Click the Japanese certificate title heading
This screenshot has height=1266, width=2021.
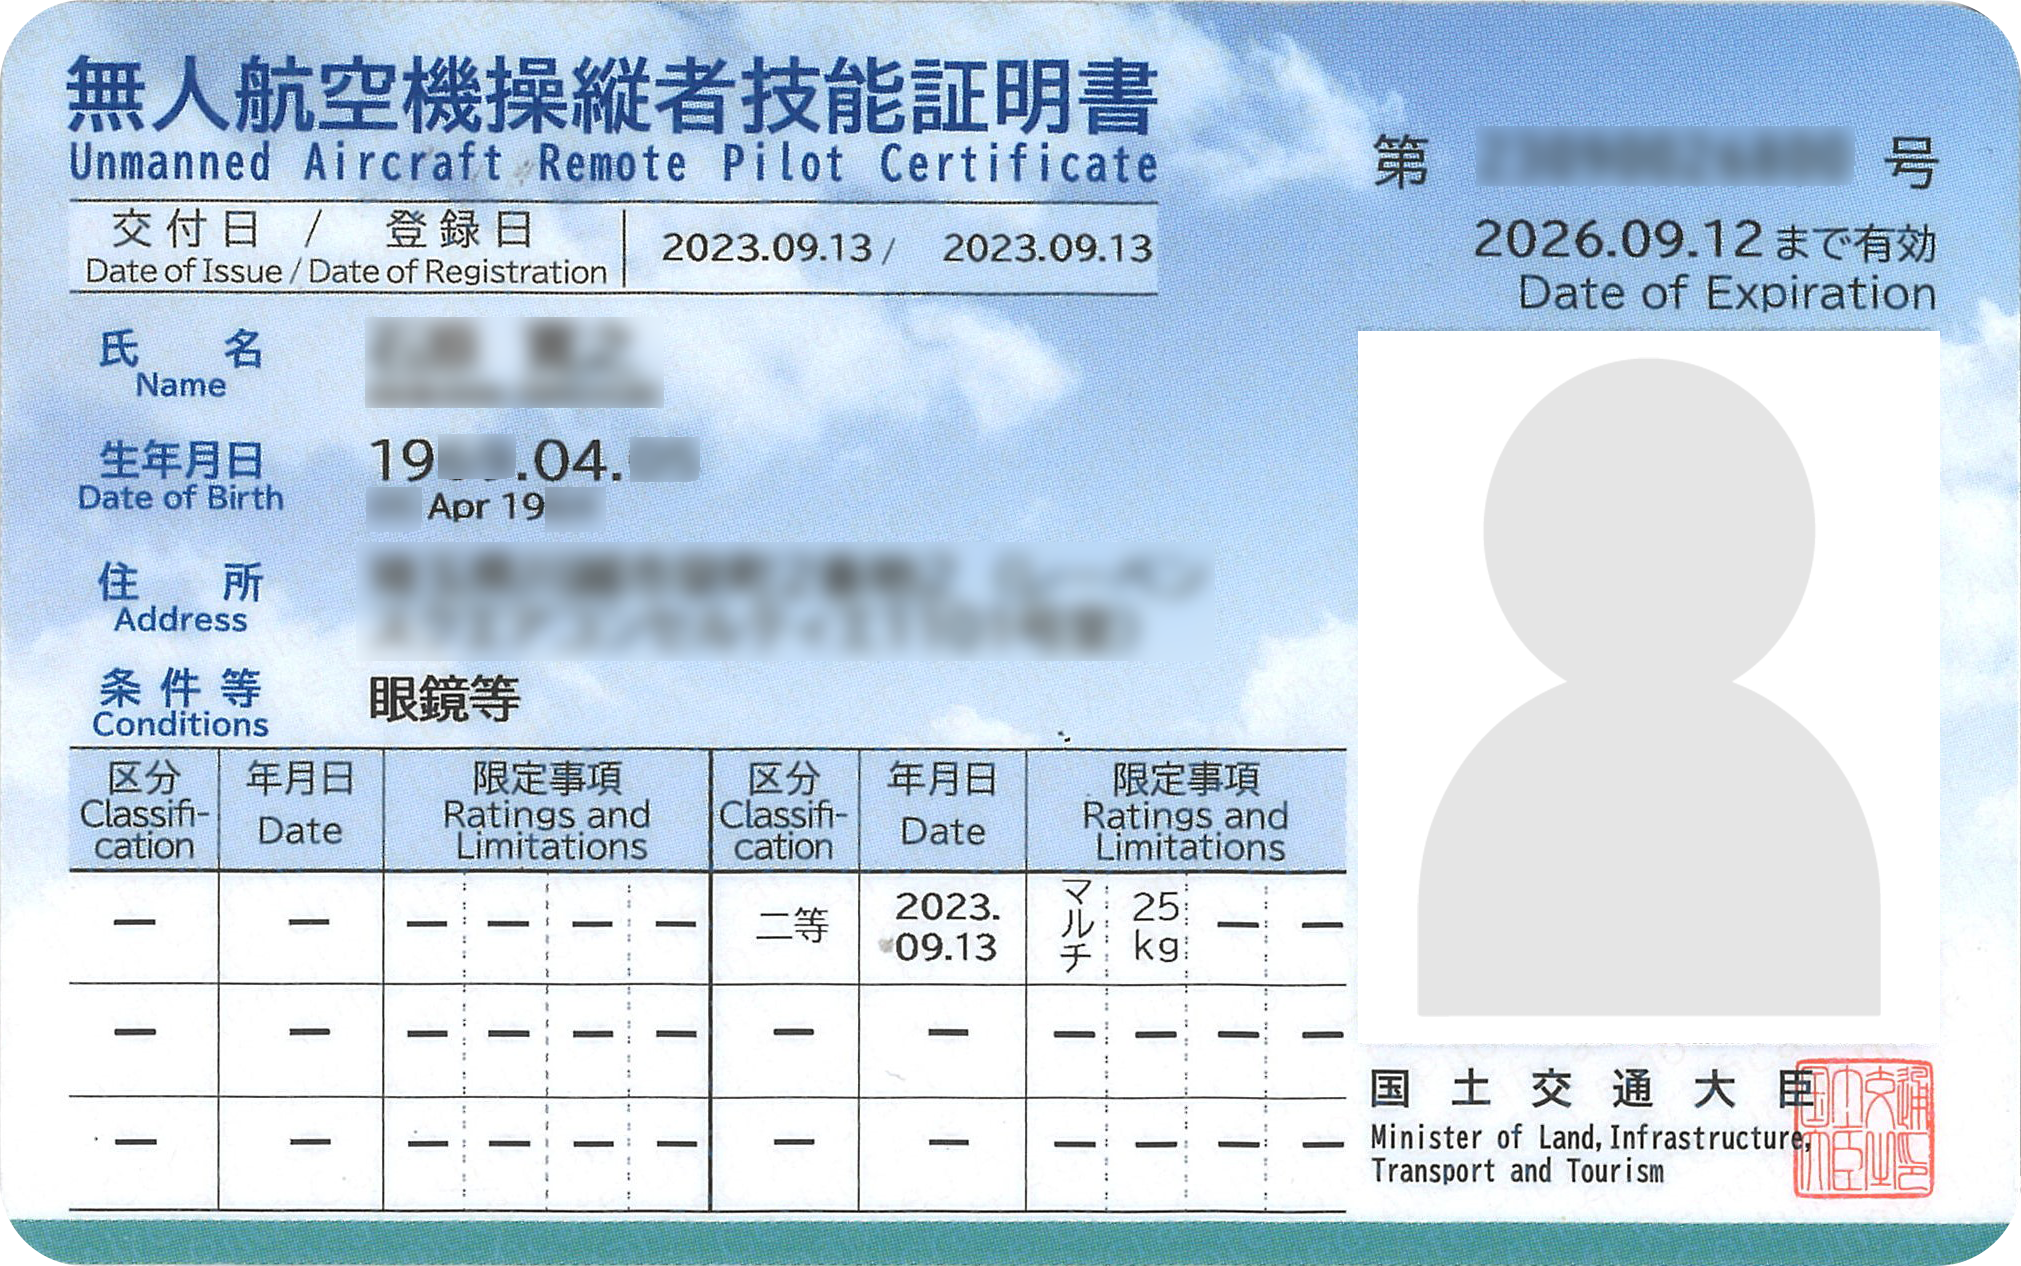coord(612,95)
